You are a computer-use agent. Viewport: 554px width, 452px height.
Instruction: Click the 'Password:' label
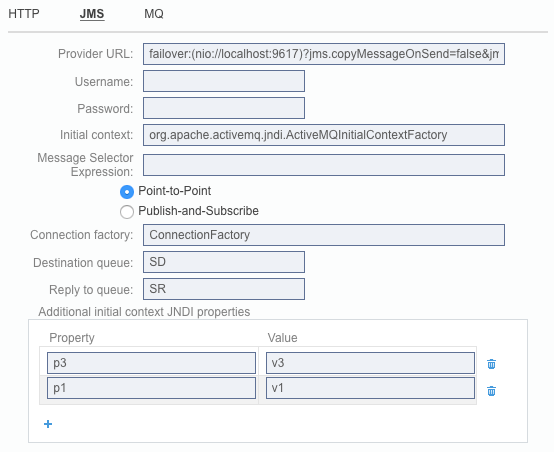[105, 109]
